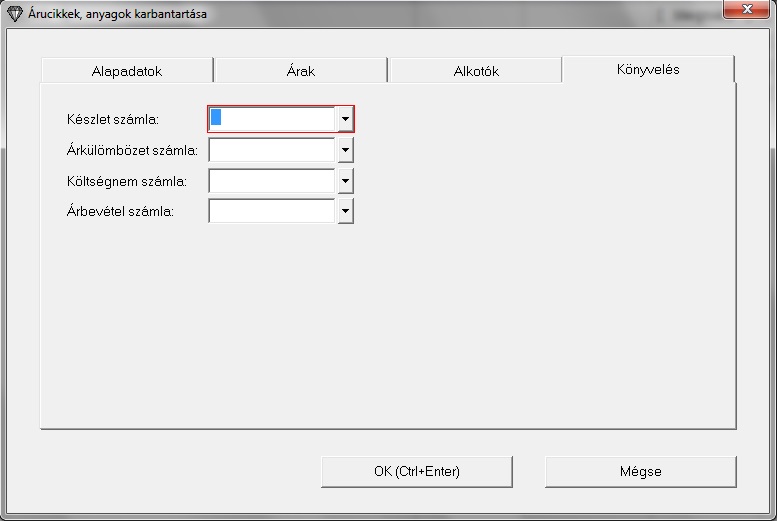The height and width of the screenshot is (521, 777).
Task: Click the "Készlet számla:" text label
Action: (112, 120)
